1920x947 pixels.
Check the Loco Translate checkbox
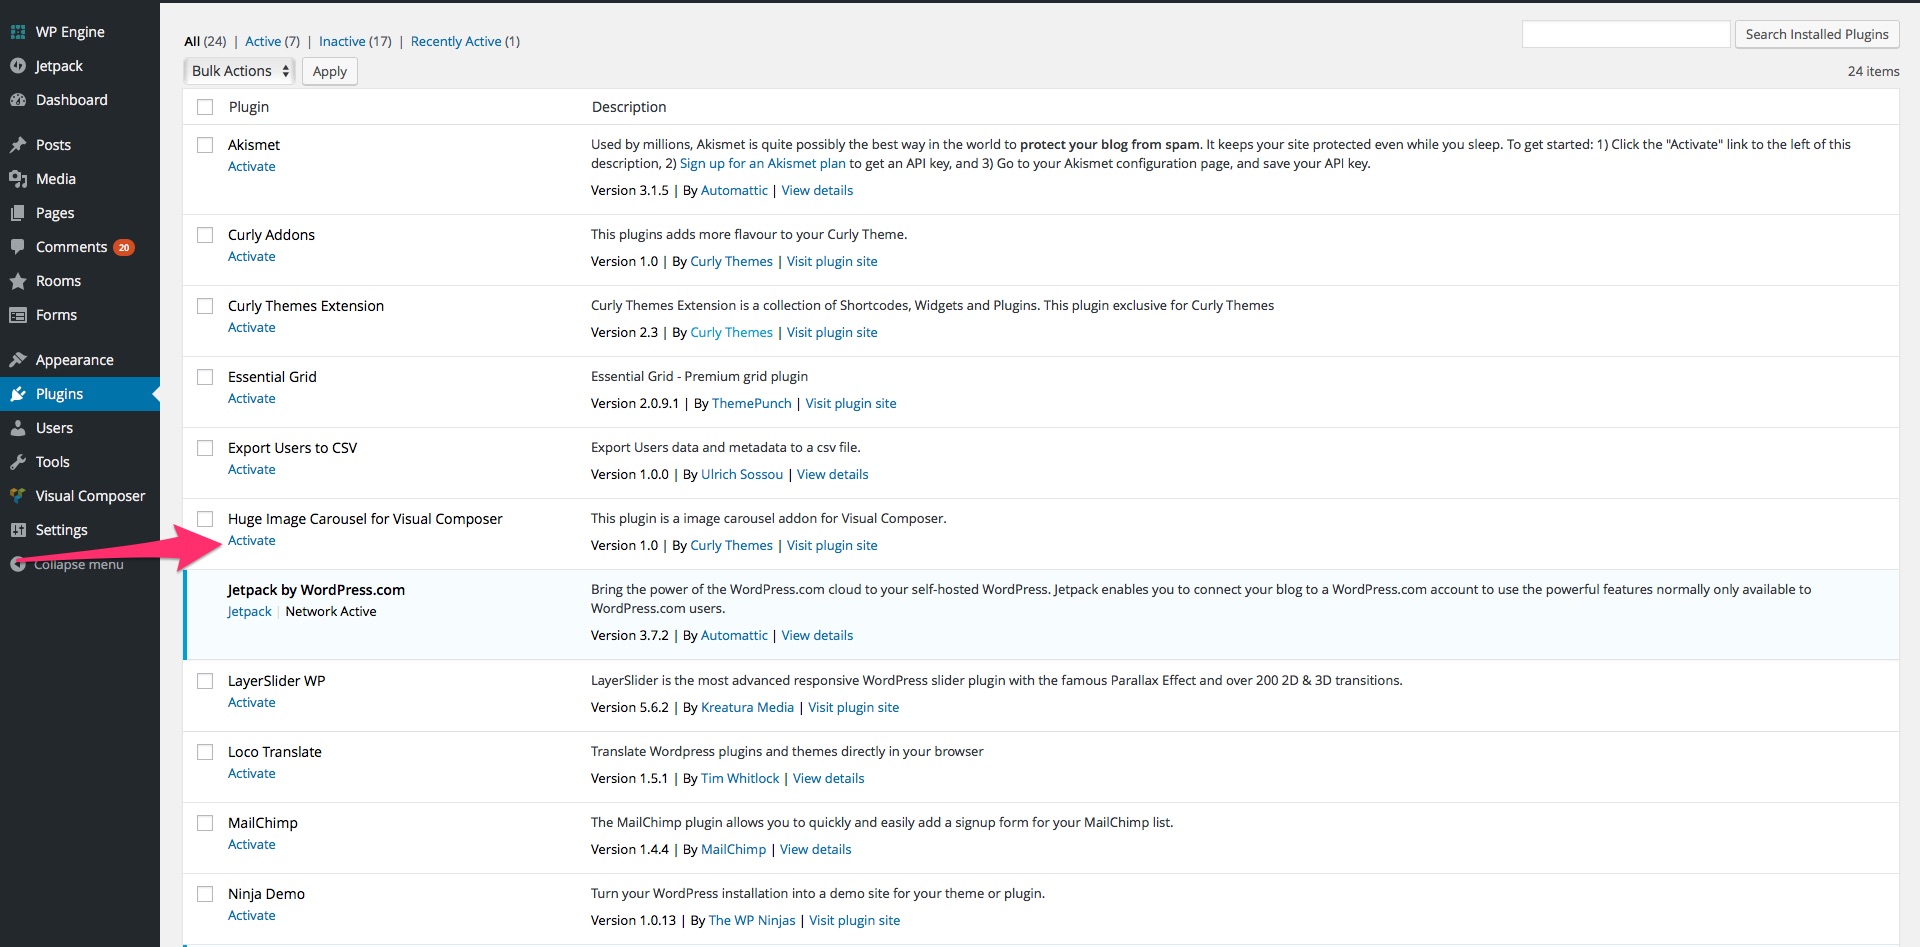click(205, 752)
